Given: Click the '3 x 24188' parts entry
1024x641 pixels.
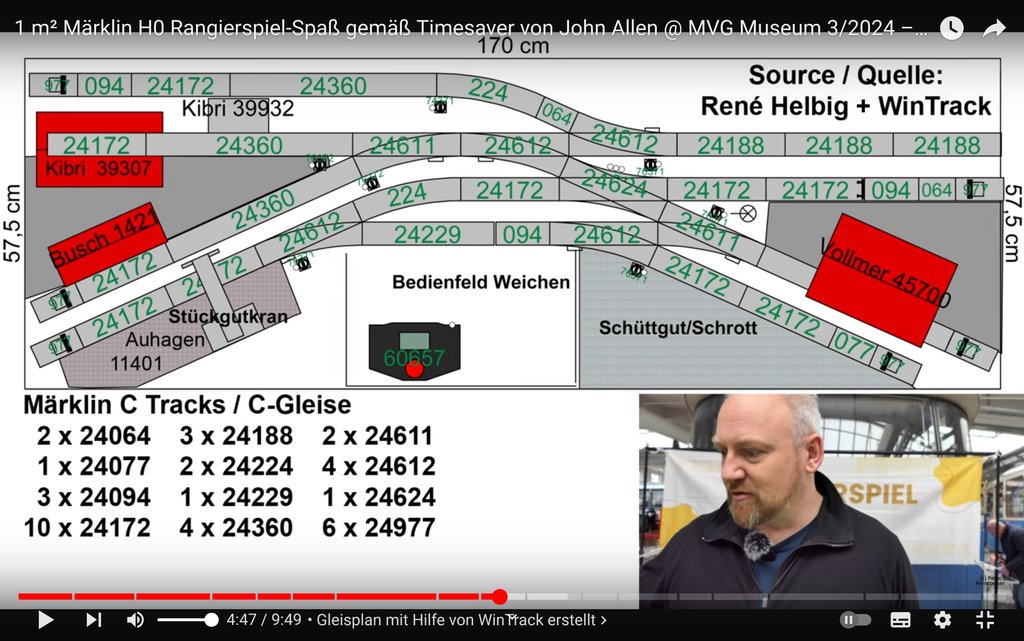Looking at the screenshot, I should (x=236, y=435).
